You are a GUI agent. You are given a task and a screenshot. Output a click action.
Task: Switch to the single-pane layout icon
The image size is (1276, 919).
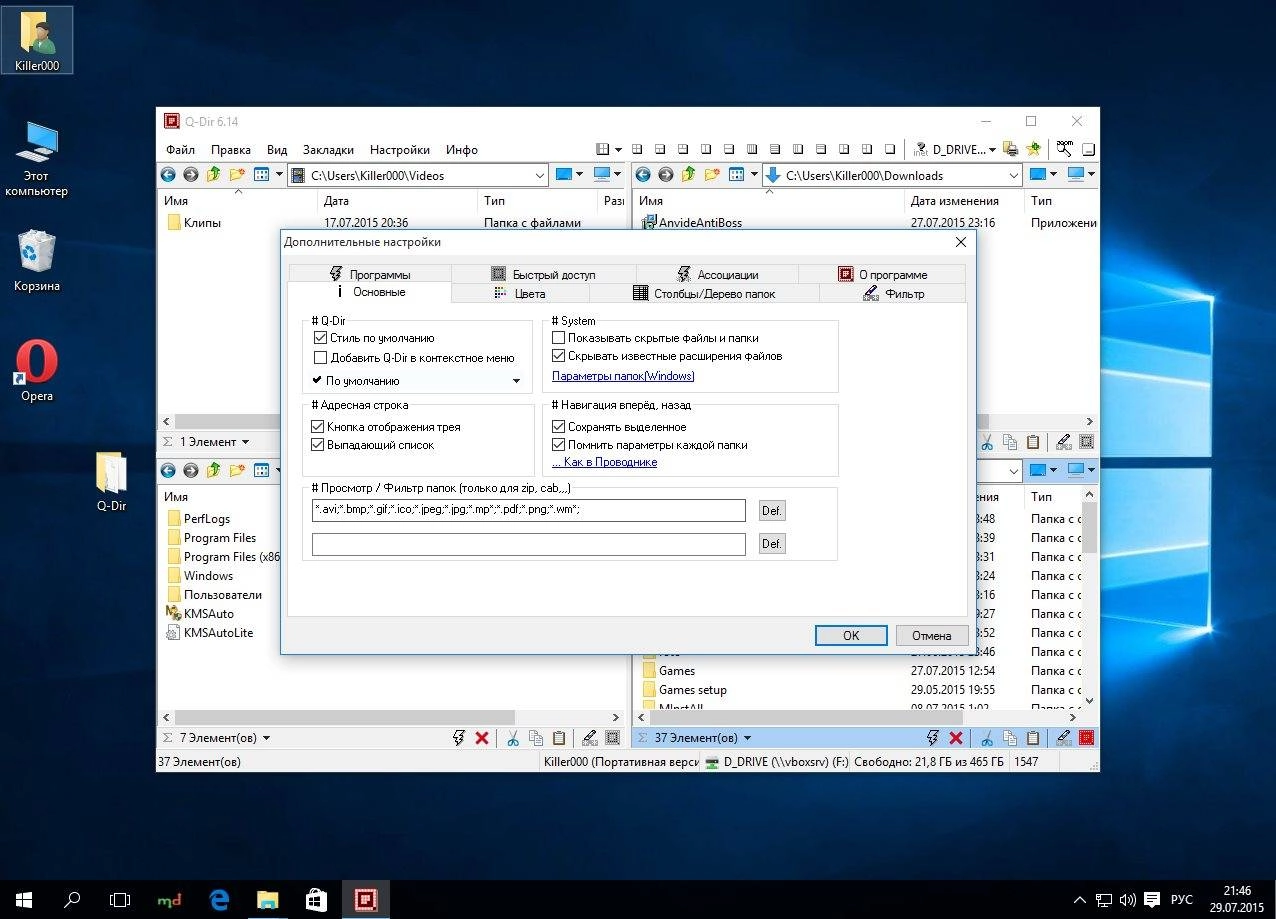coord(890,150)
